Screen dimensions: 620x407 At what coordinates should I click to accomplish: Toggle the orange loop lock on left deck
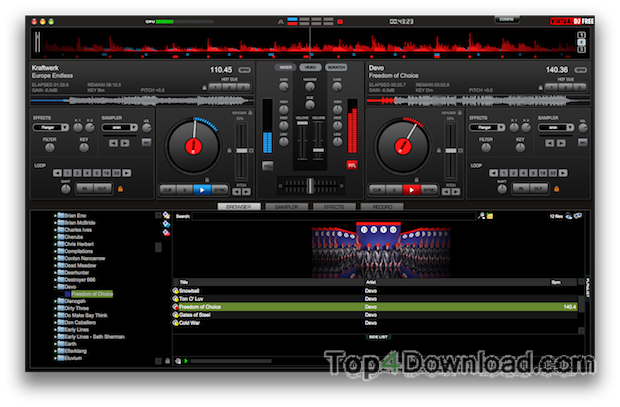[x=120, y=189]
